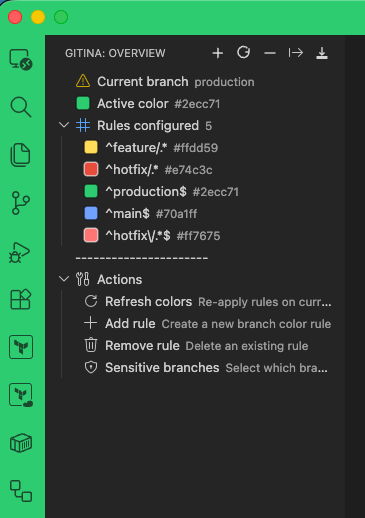Click the plus icon in Gitina Overview header
This screenshot has width=365, height=518.
click(x=218, y=53)
